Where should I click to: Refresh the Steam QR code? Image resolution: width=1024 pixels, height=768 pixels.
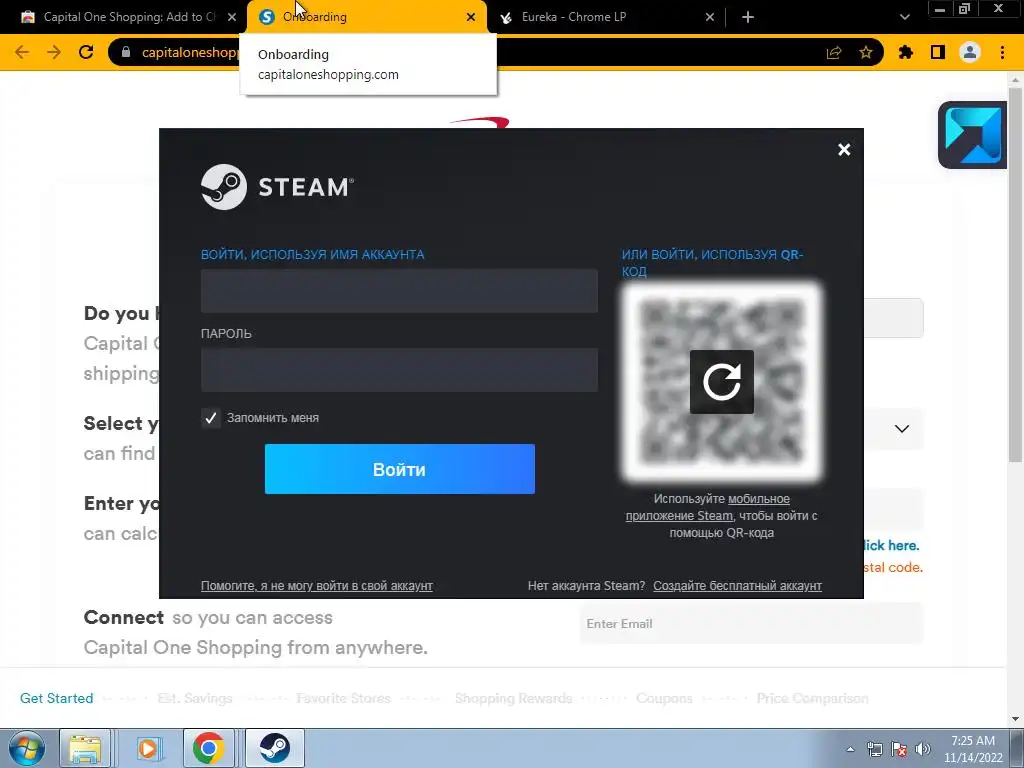click(x=722, y=382)
